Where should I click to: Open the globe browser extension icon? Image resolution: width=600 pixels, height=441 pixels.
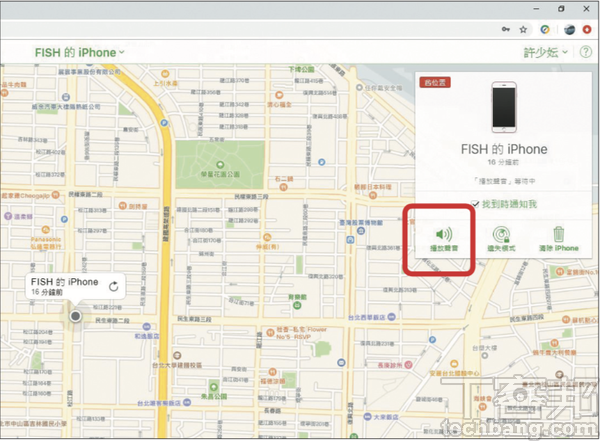569,29
